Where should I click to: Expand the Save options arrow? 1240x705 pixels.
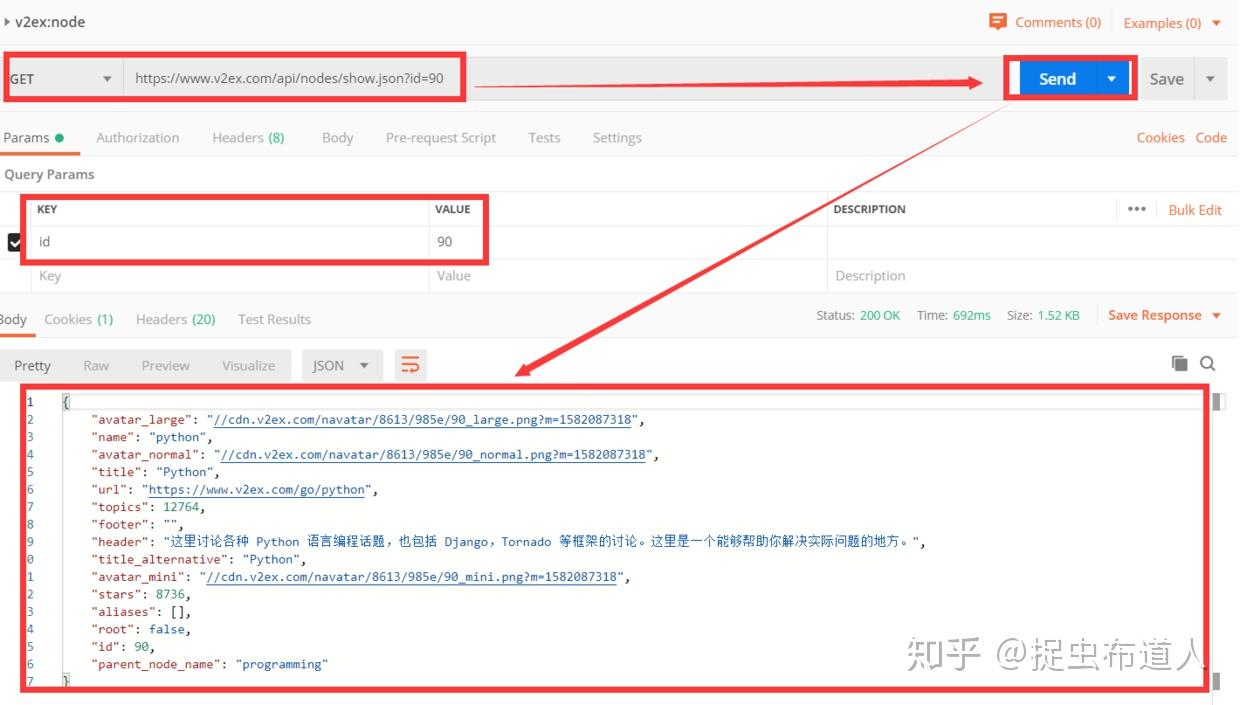1210,79
